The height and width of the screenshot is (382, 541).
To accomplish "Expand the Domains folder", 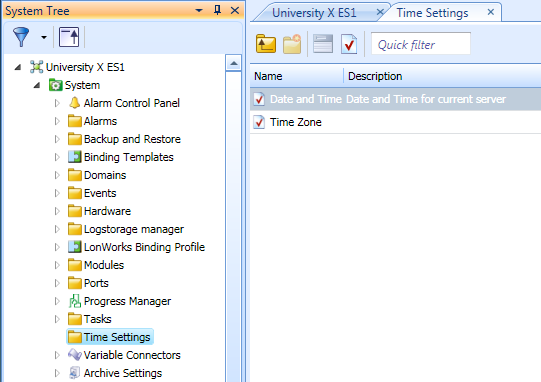I will [57, 175].
